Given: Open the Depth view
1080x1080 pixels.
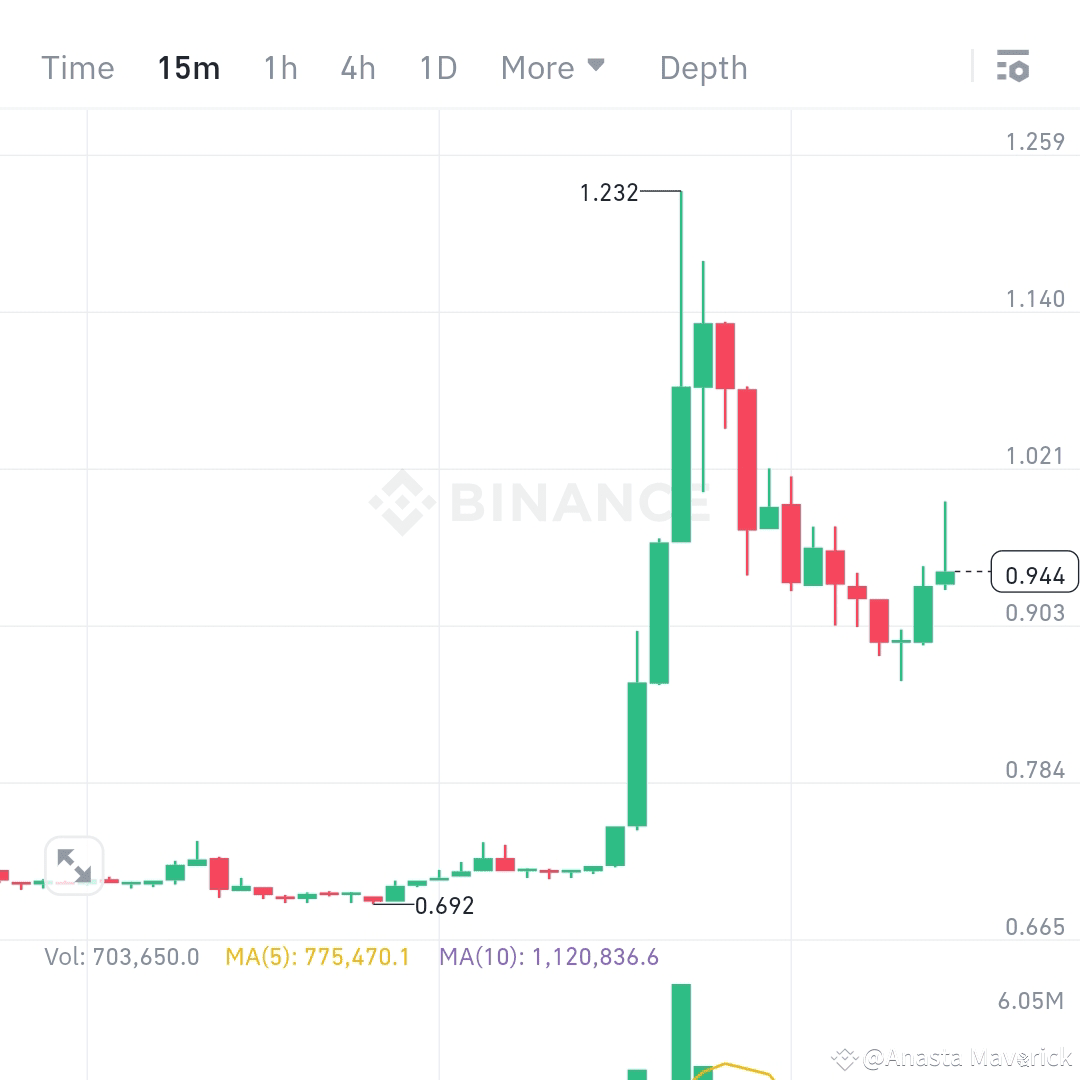Looking at the screenshot, I should (x=703, y=67).
